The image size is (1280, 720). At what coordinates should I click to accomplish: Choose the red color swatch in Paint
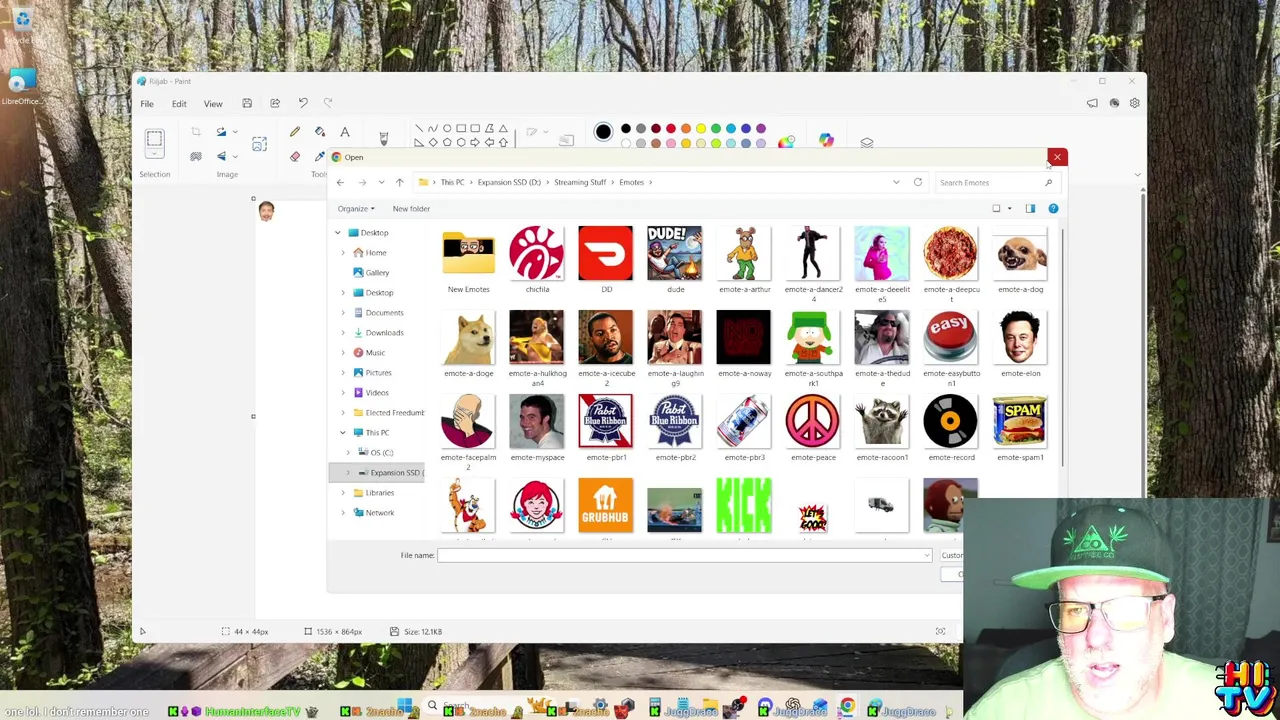click(671, 128)
